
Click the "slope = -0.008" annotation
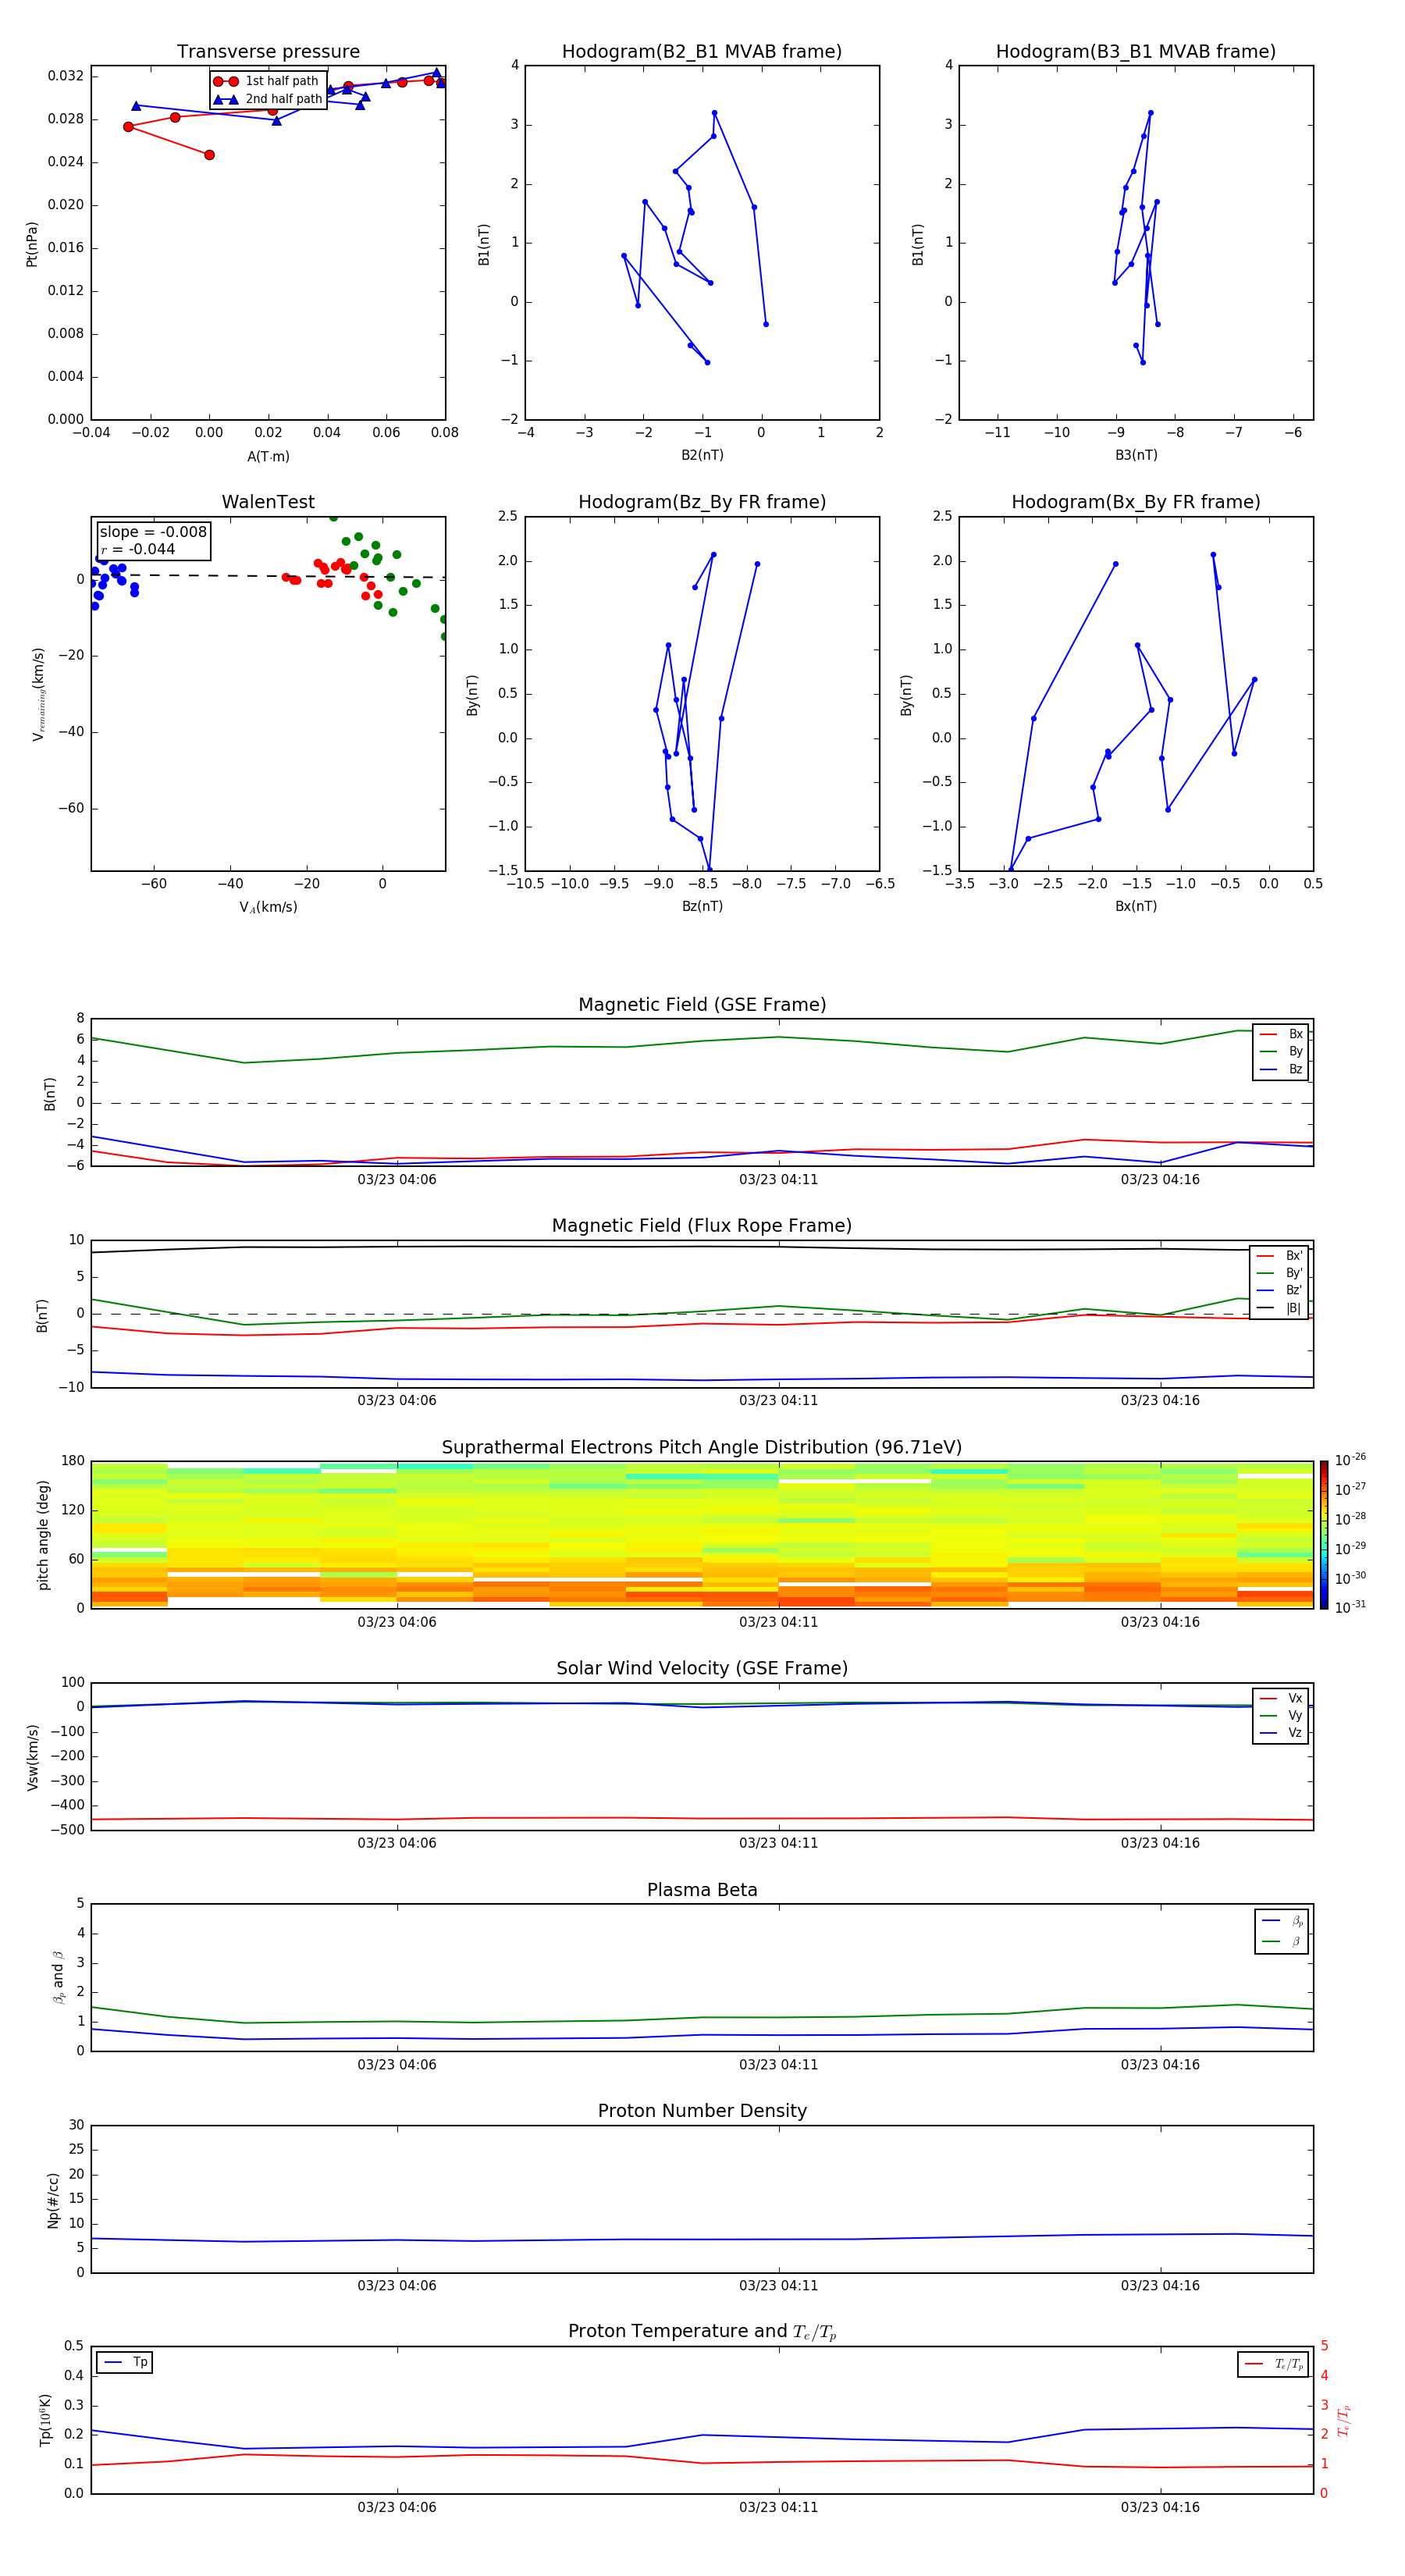(153, 532)
